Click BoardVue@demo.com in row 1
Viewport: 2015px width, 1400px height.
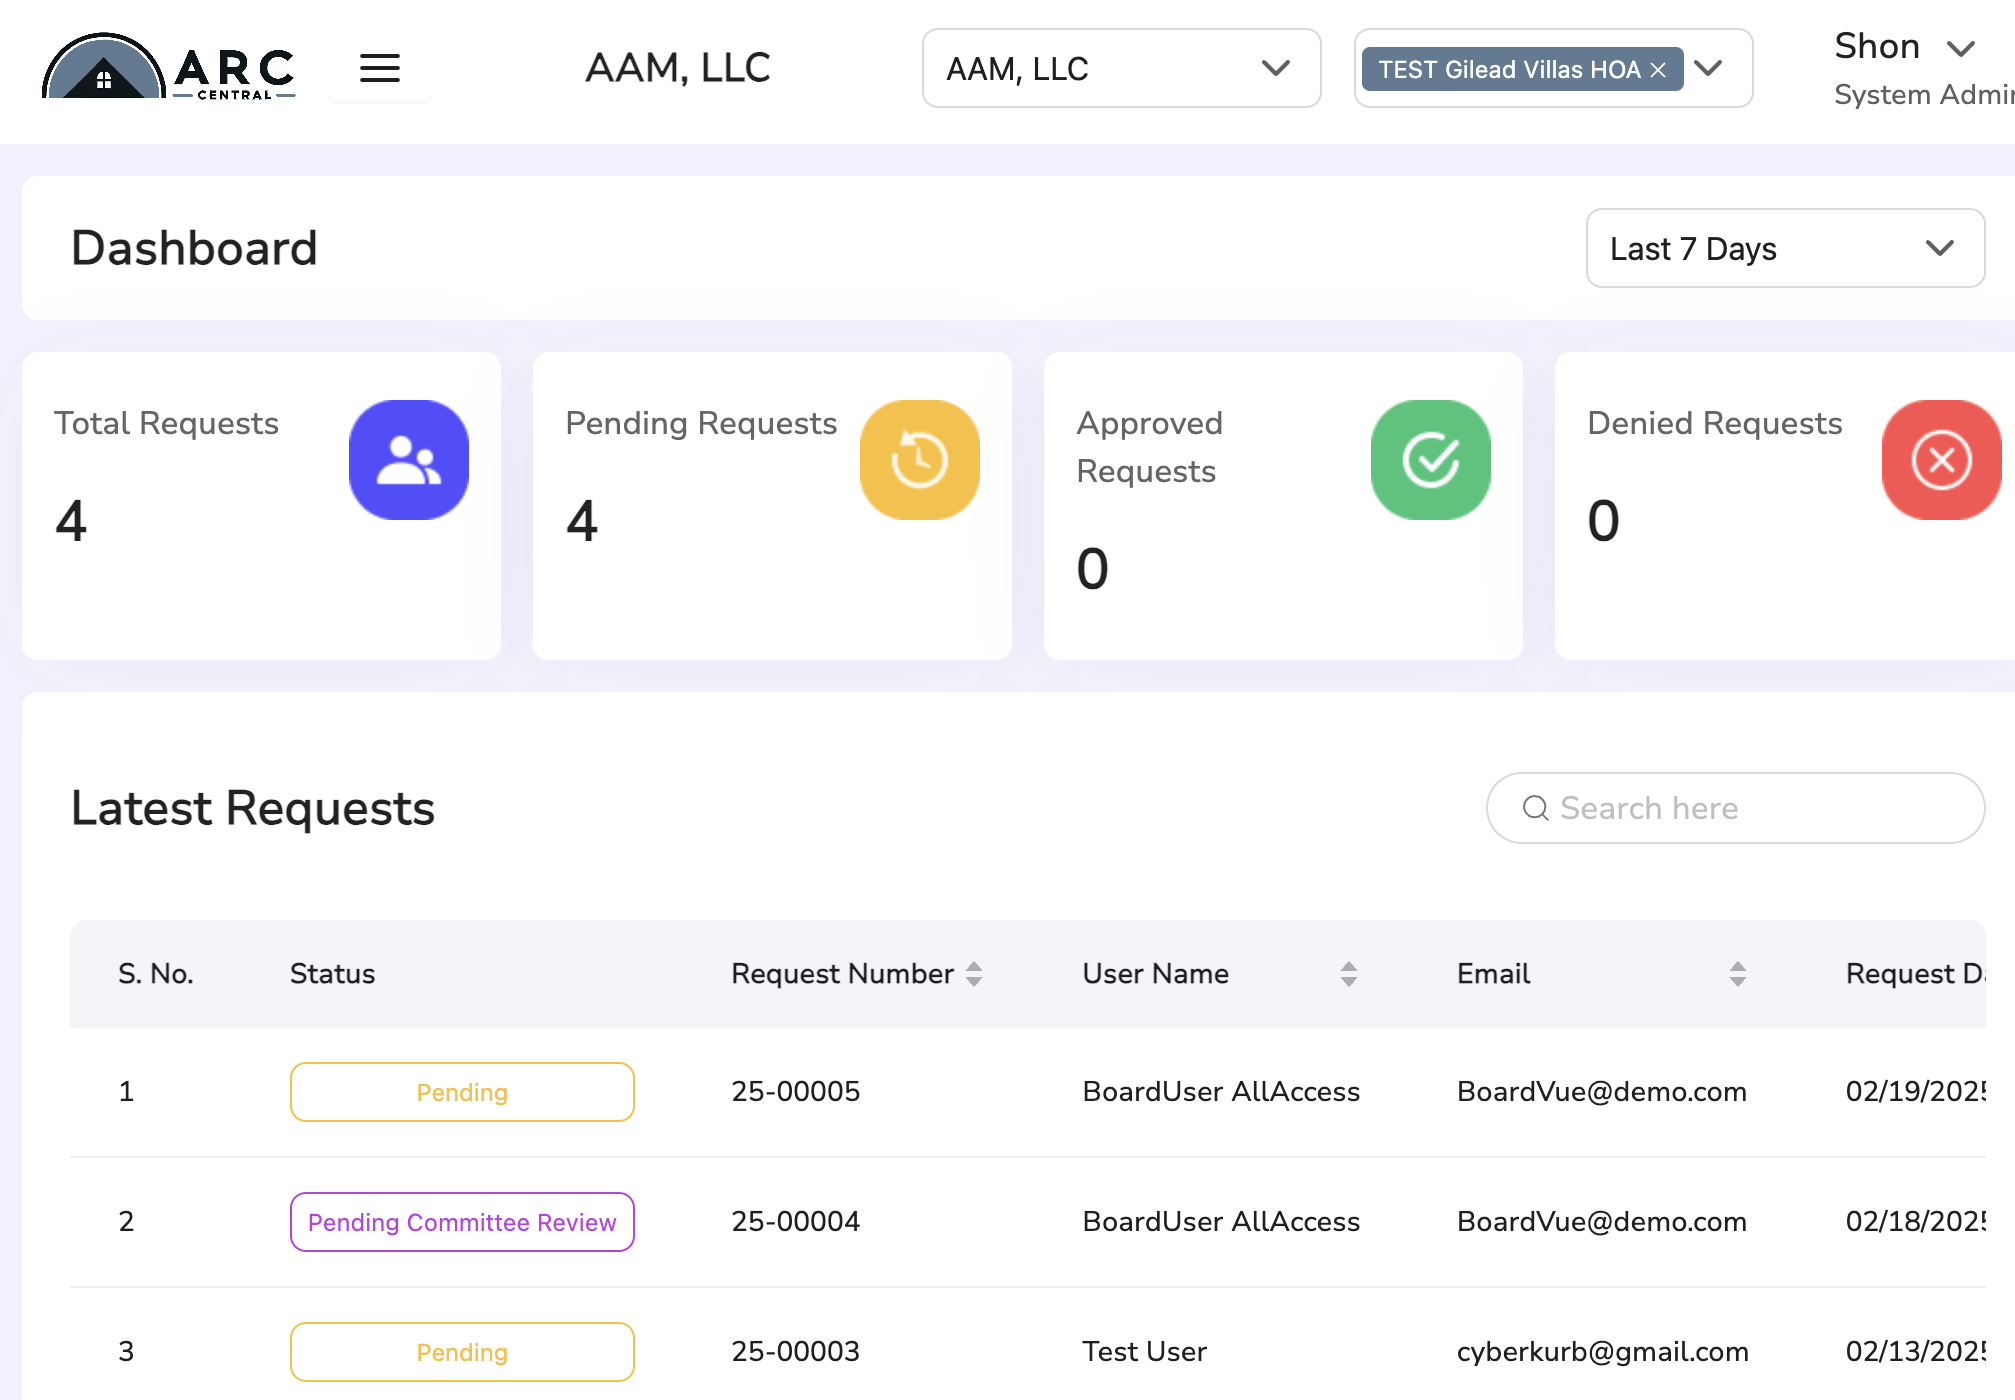point(1602,1092)
